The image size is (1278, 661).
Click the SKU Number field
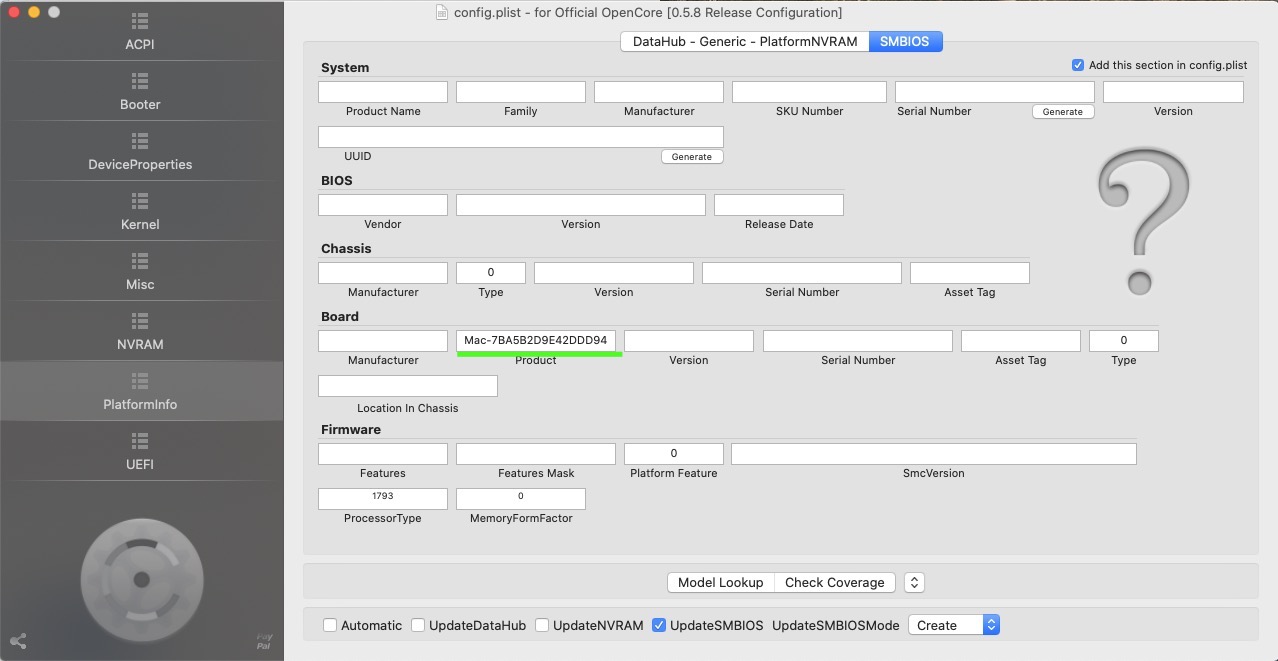click(809, 92)
